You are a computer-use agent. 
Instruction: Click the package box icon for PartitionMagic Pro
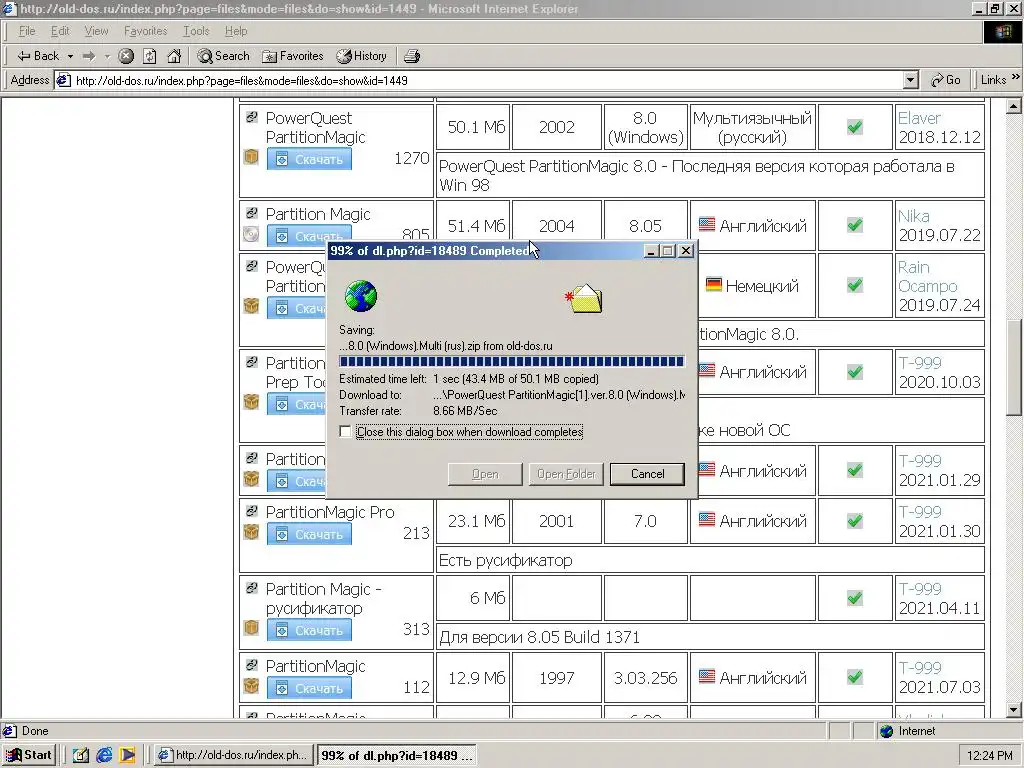tap(251, 532)
